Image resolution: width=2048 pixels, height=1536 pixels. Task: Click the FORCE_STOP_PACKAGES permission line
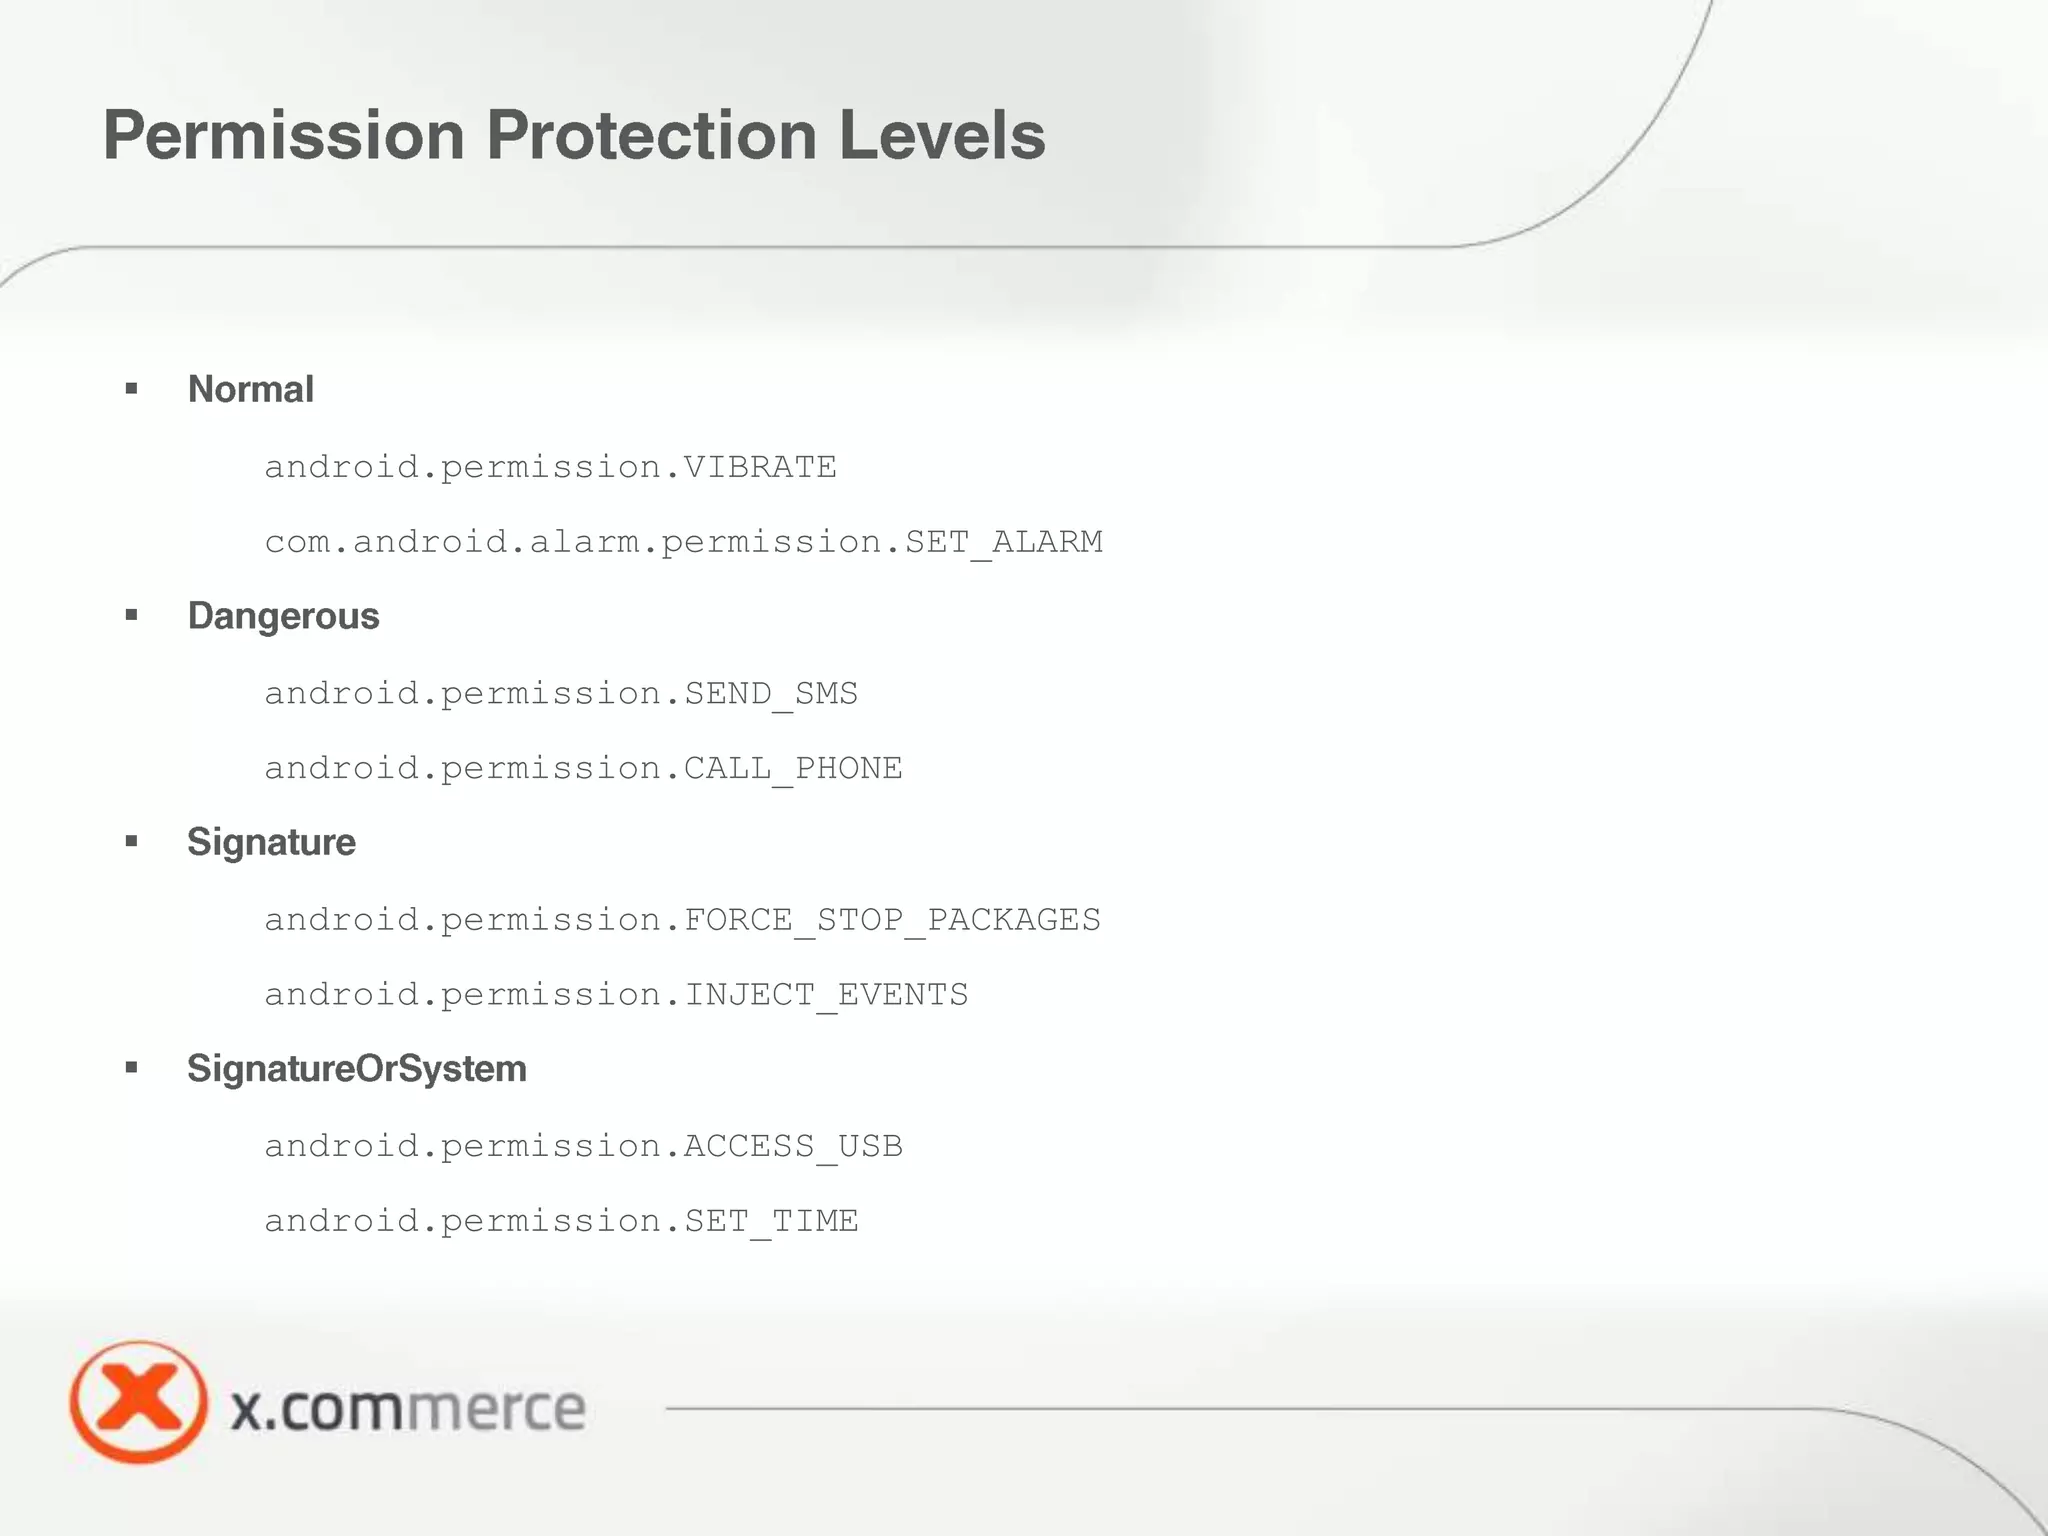click(x=682, y=920)
